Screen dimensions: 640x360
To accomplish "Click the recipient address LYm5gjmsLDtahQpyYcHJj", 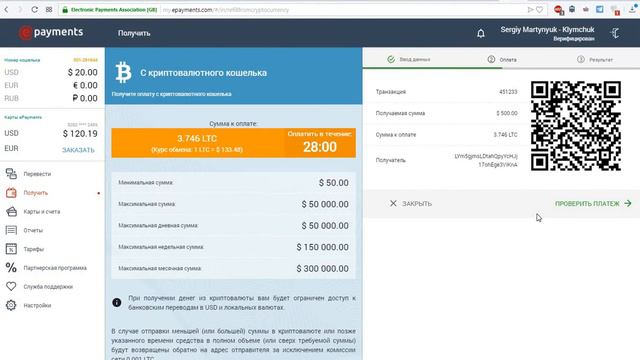I will (486, 160).
